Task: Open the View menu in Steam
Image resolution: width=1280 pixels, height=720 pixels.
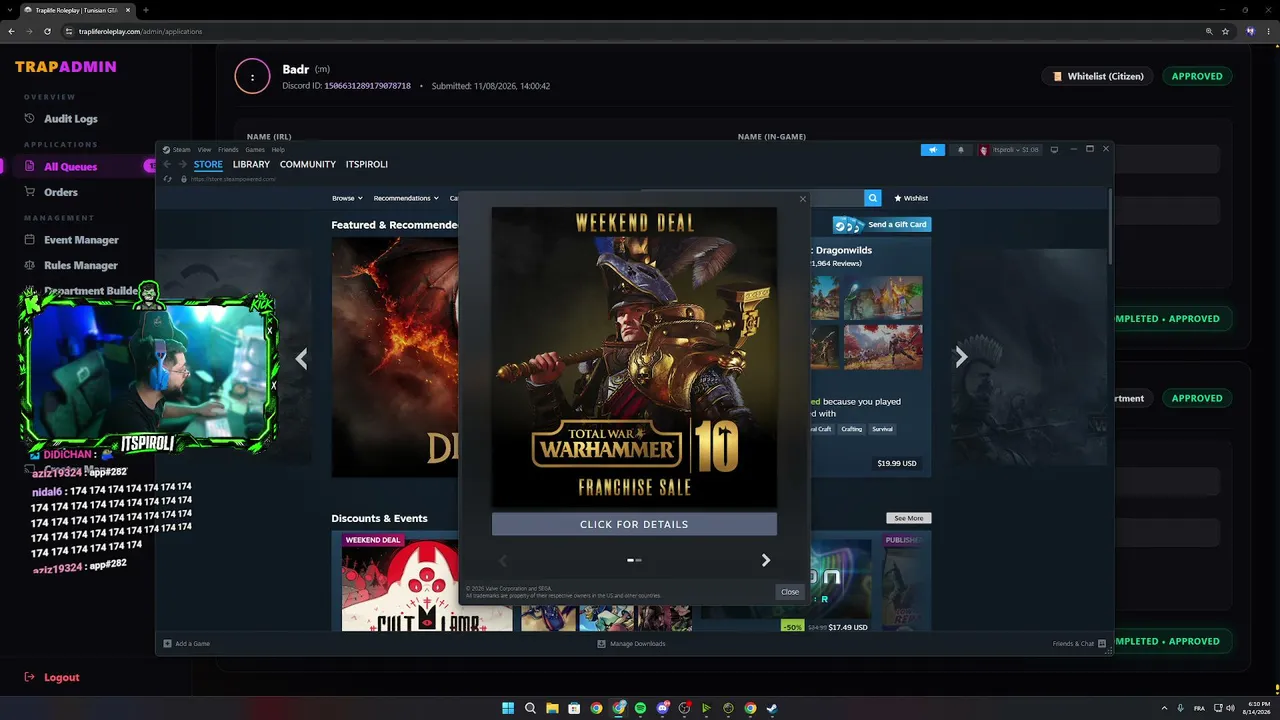Action: tap(204, 150)
